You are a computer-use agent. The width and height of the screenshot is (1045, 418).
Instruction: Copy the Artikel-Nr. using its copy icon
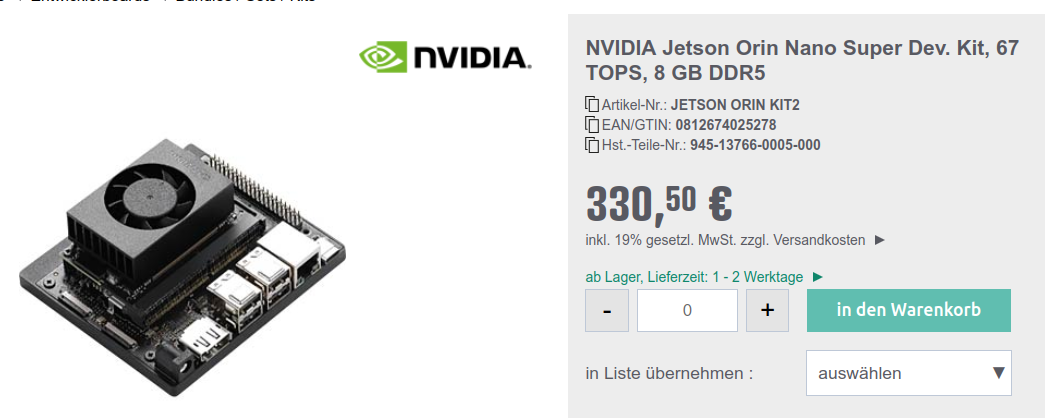point(592,104)
